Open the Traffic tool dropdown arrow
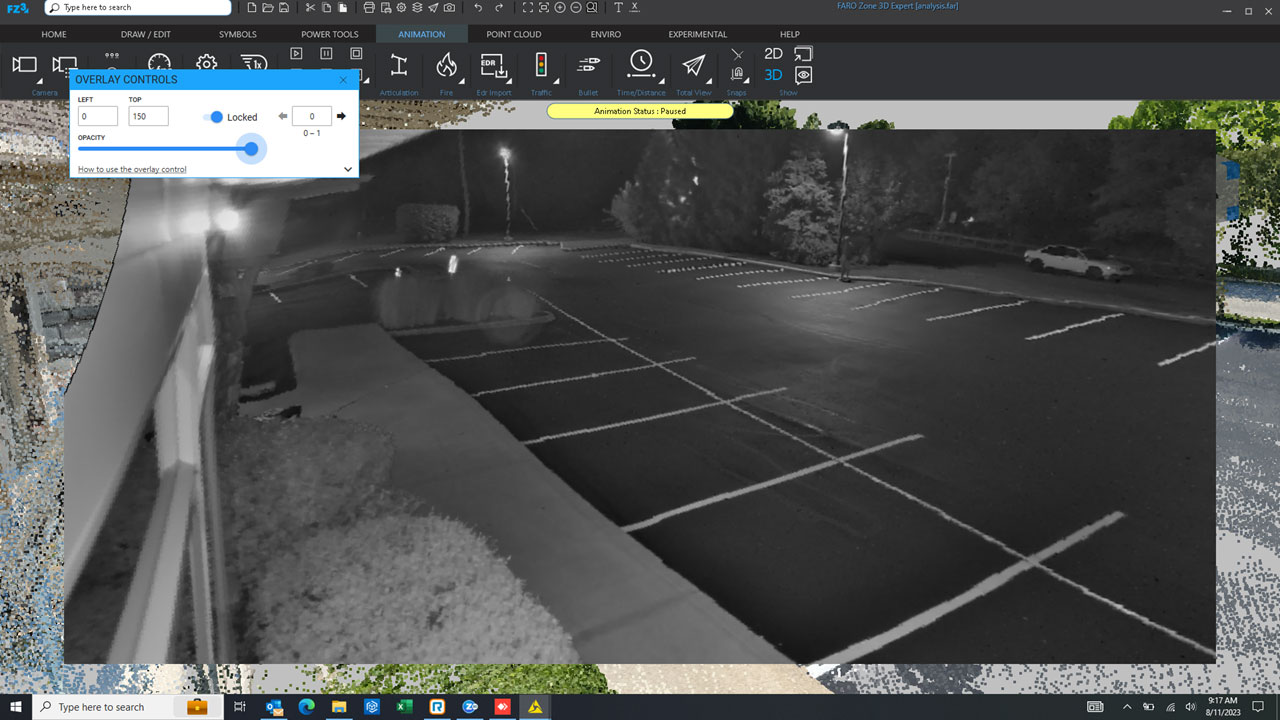Viewport: 1280px width, 720px height. point(556,81)
